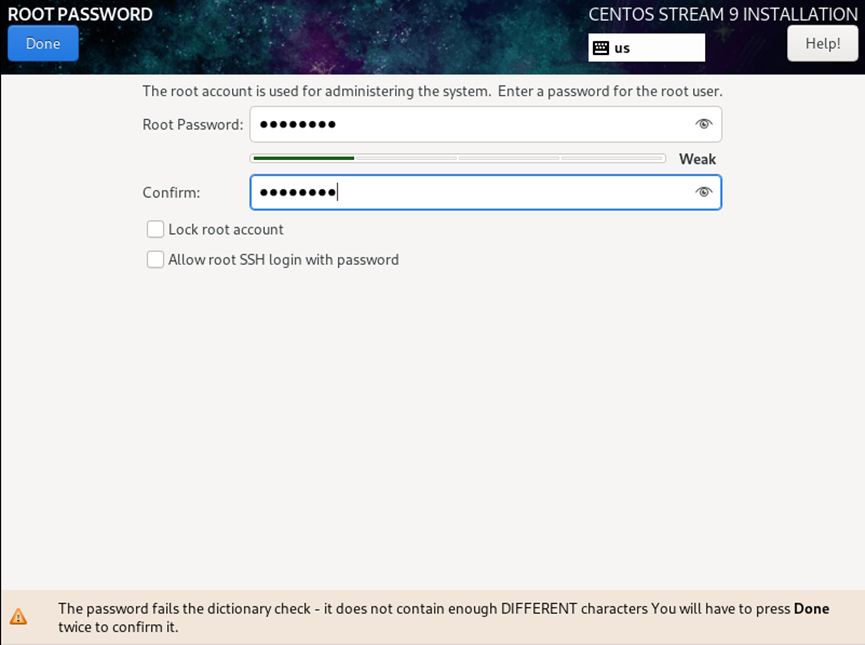Click the password strength bar
This screenshot has width=865, height=645.
458,158
